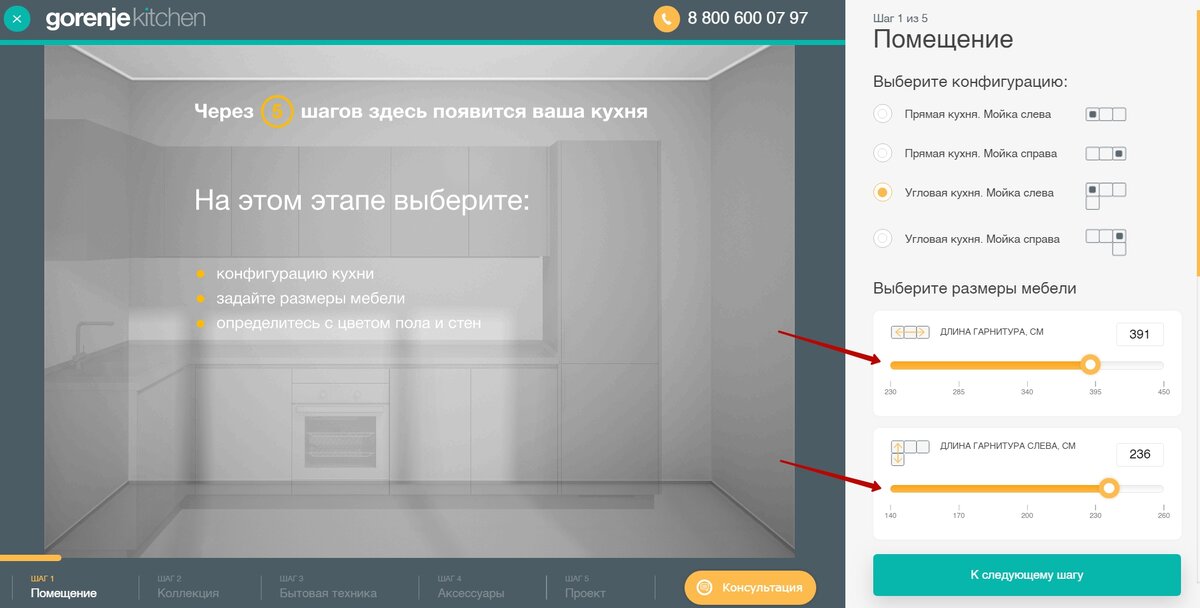Click the vertical arrows icon on ДЛИНА ГАРНИТУРА СЛЕВА card
This screenshot has height=608, width=1200.
pyautogui.click(x=898, y=454)
